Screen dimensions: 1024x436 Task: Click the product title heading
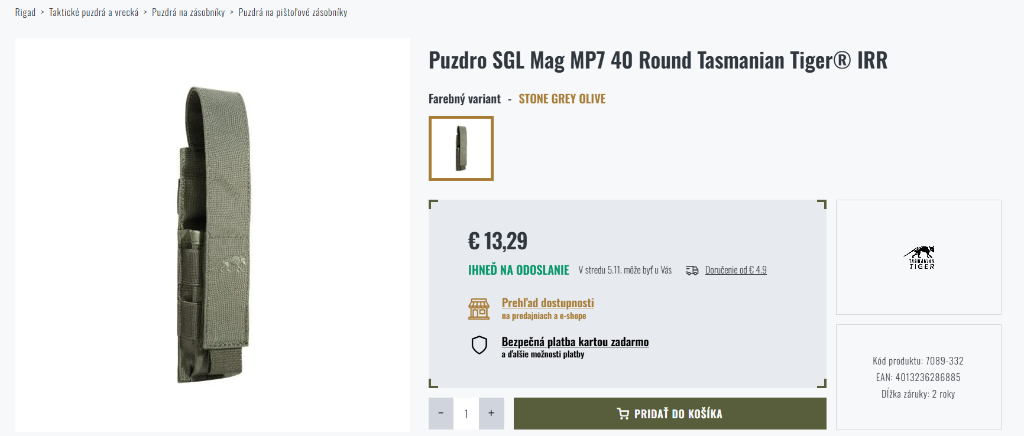658,61
